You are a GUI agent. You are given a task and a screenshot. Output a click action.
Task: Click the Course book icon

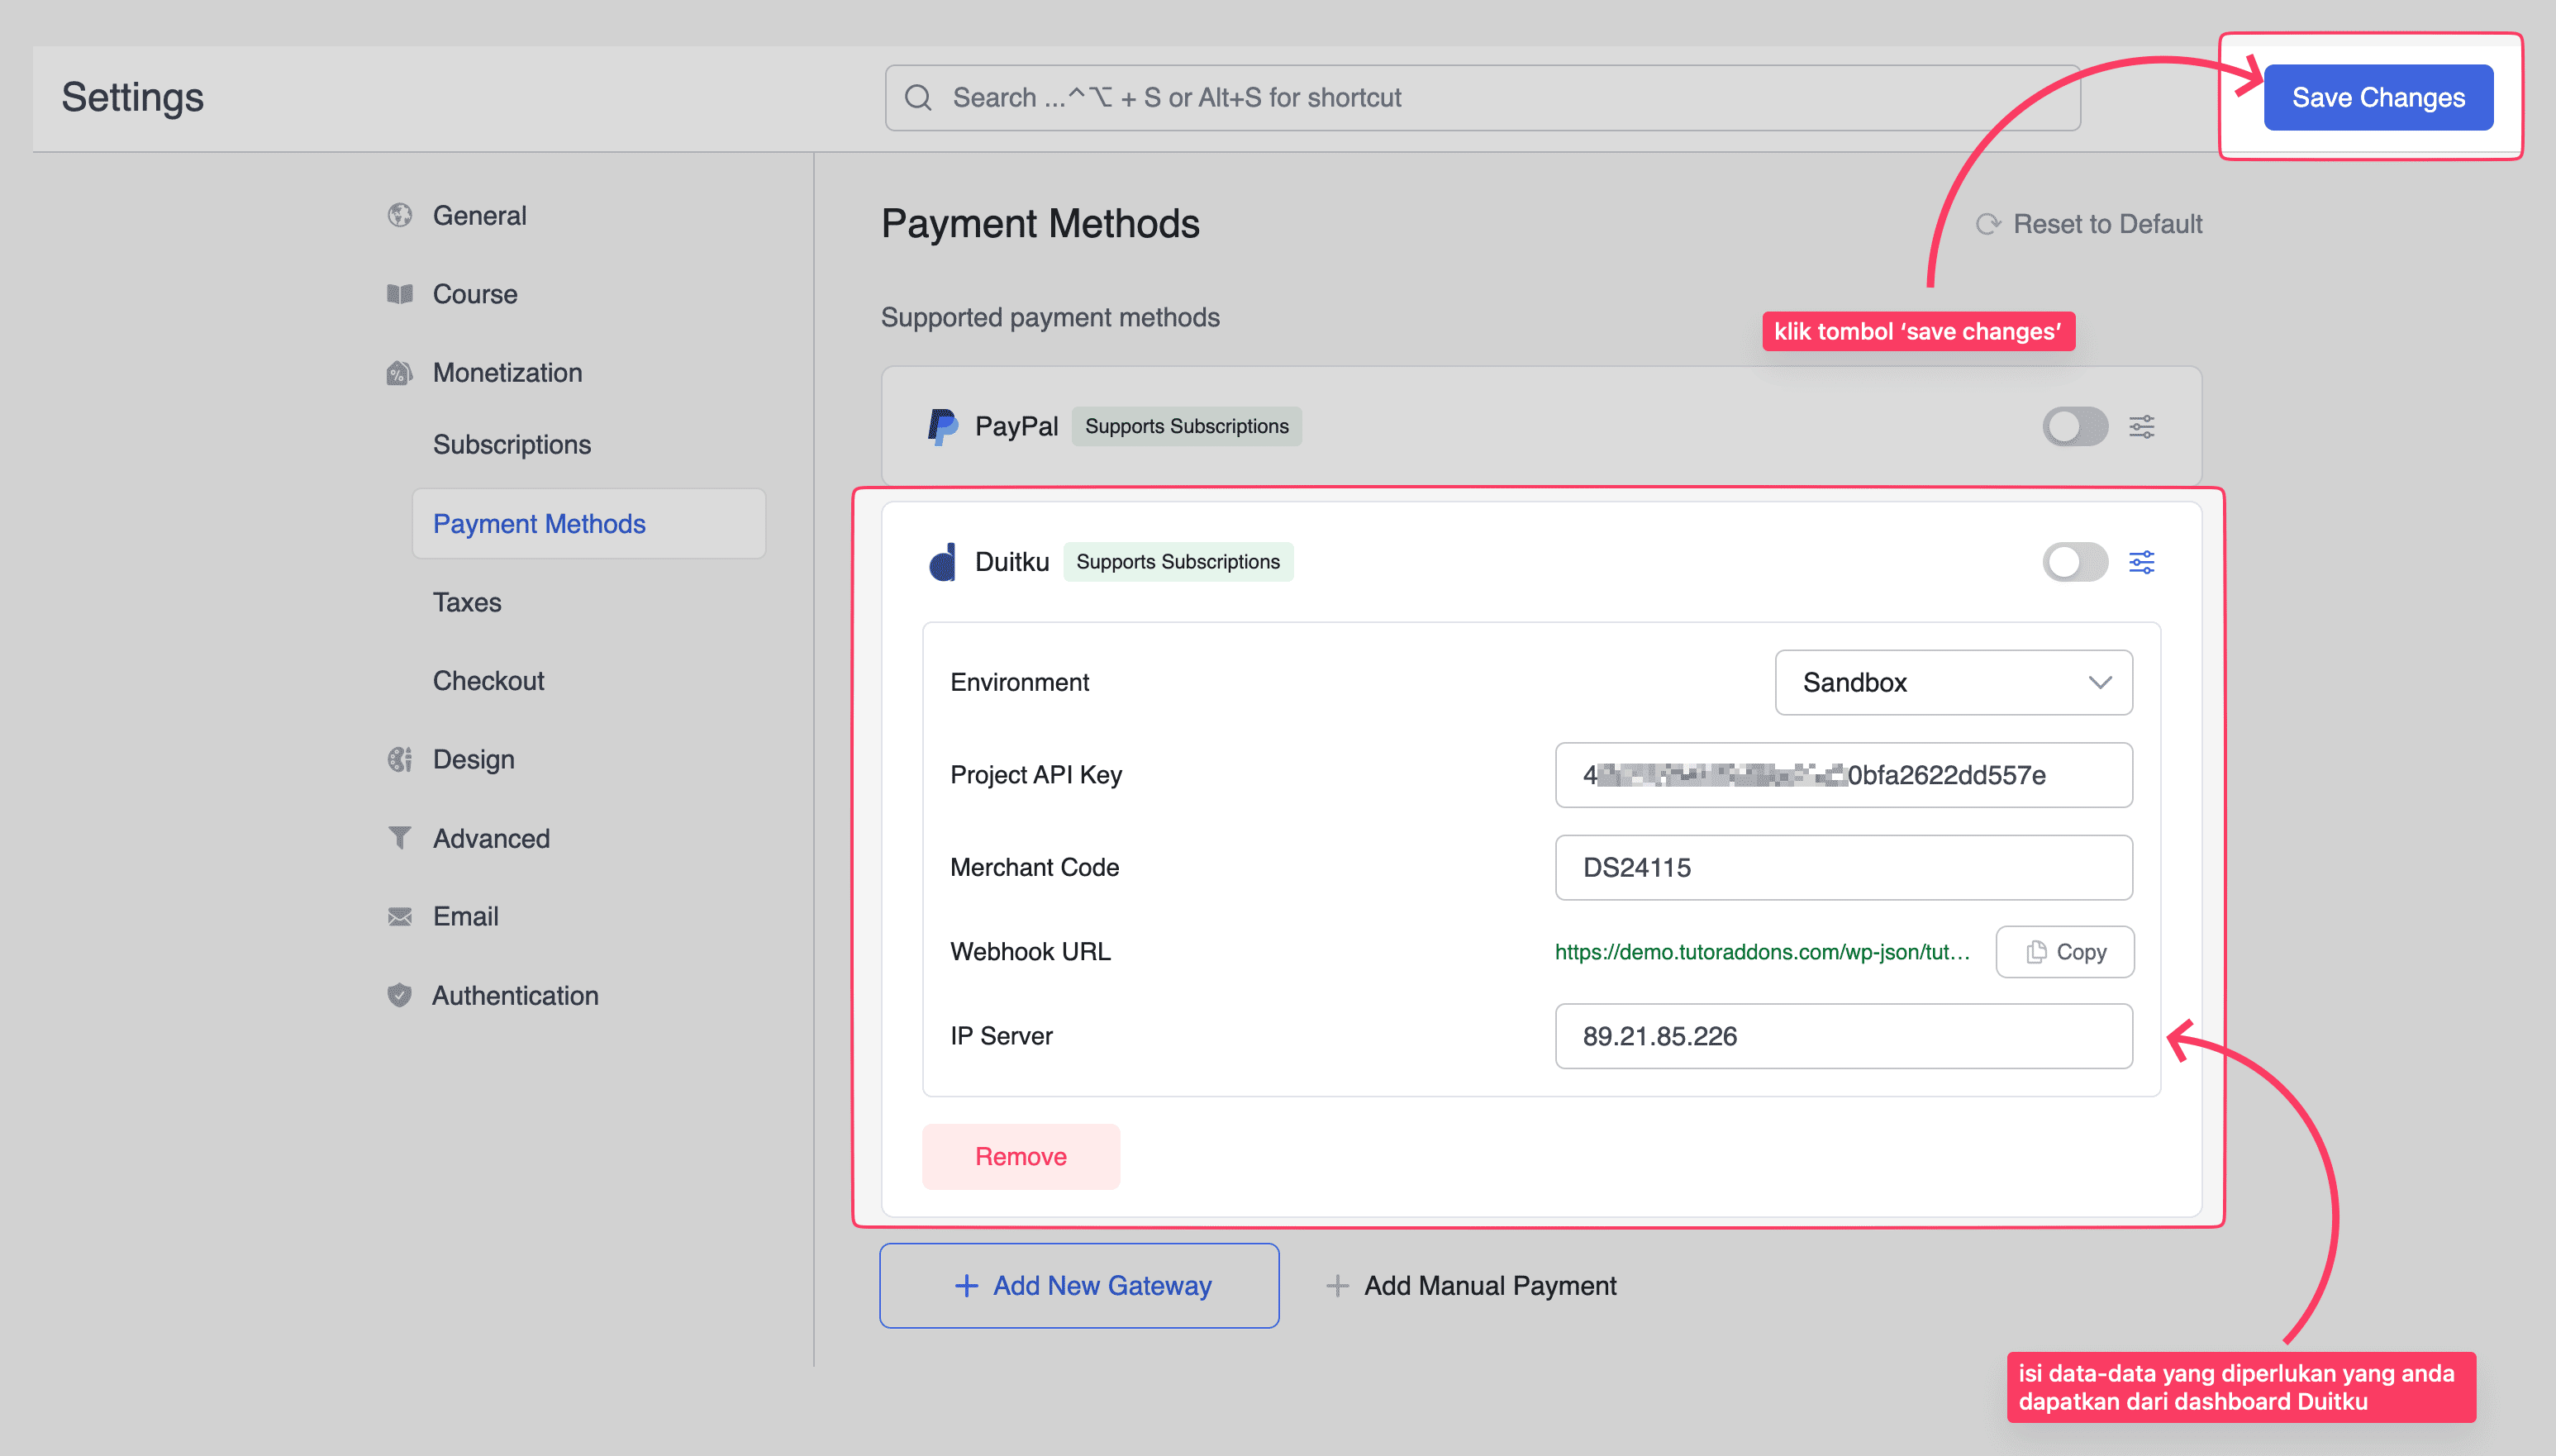[x=400, y=294]
